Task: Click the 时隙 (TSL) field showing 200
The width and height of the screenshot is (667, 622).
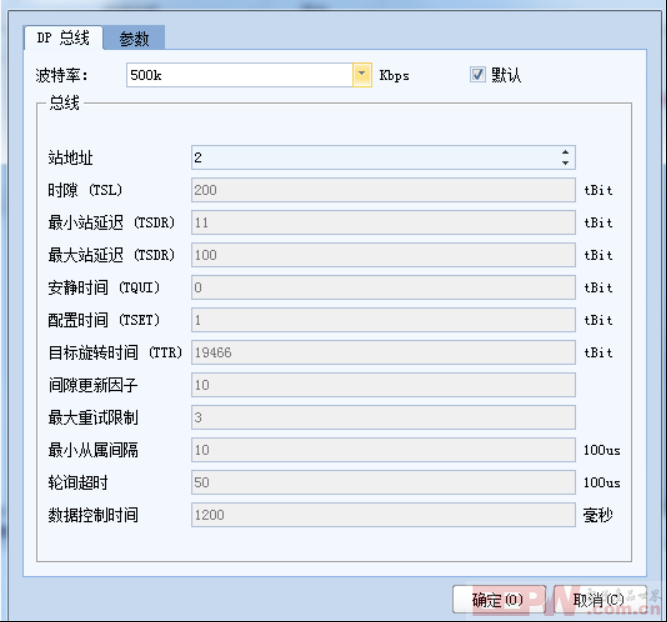Action: [383, 190]
